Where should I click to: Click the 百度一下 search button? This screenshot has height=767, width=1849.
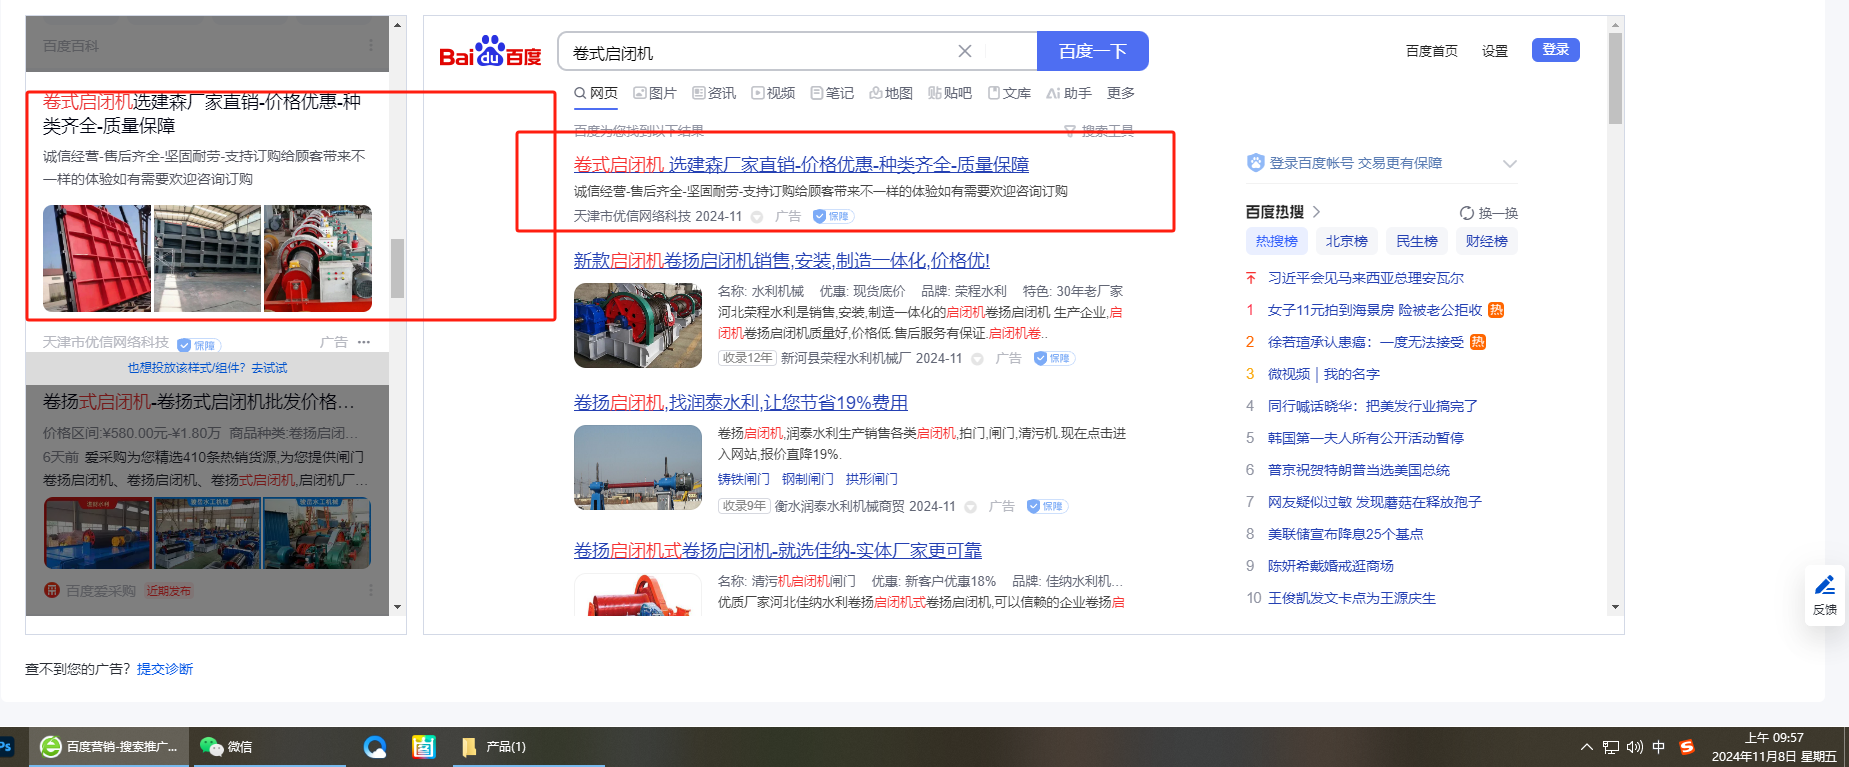pyautogui.click(x=1093, y=51)
